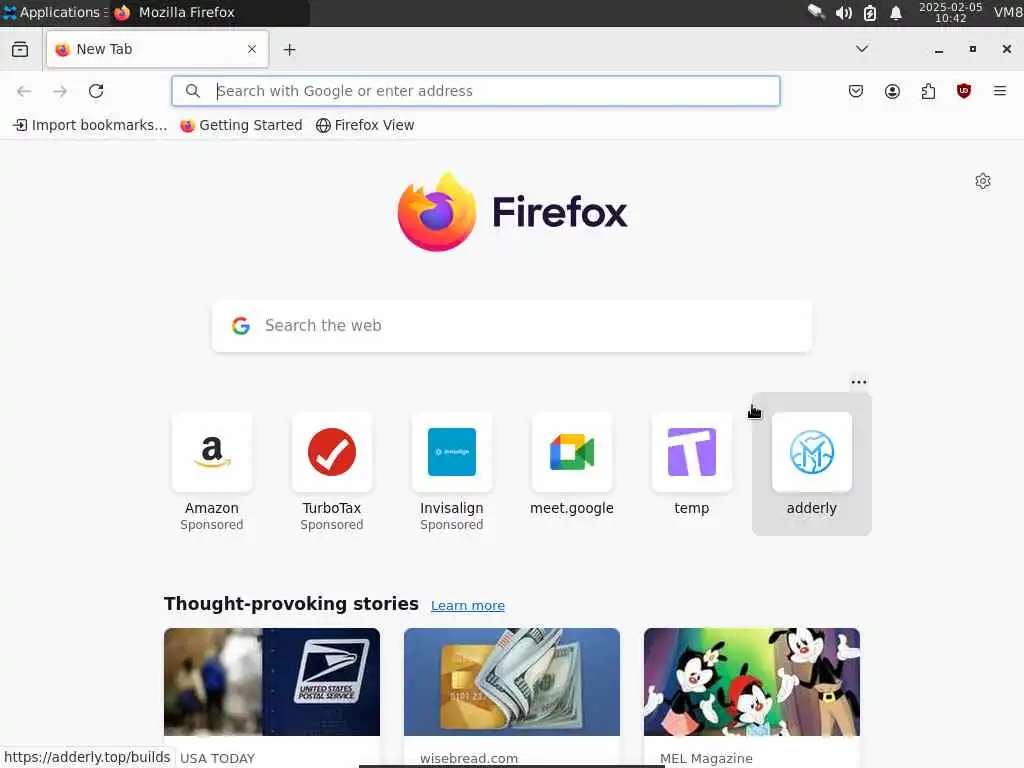Expand the list all tabs chevron
The height and width of the screenshot is (768, 1024).
pos(862,49)
